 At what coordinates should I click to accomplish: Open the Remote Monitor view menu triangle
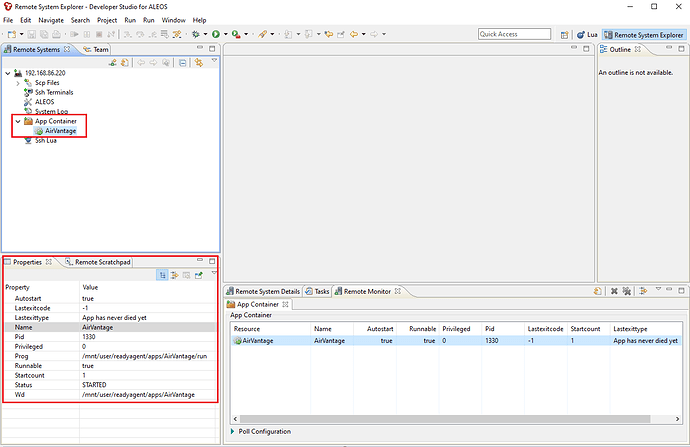click(658, 289)
